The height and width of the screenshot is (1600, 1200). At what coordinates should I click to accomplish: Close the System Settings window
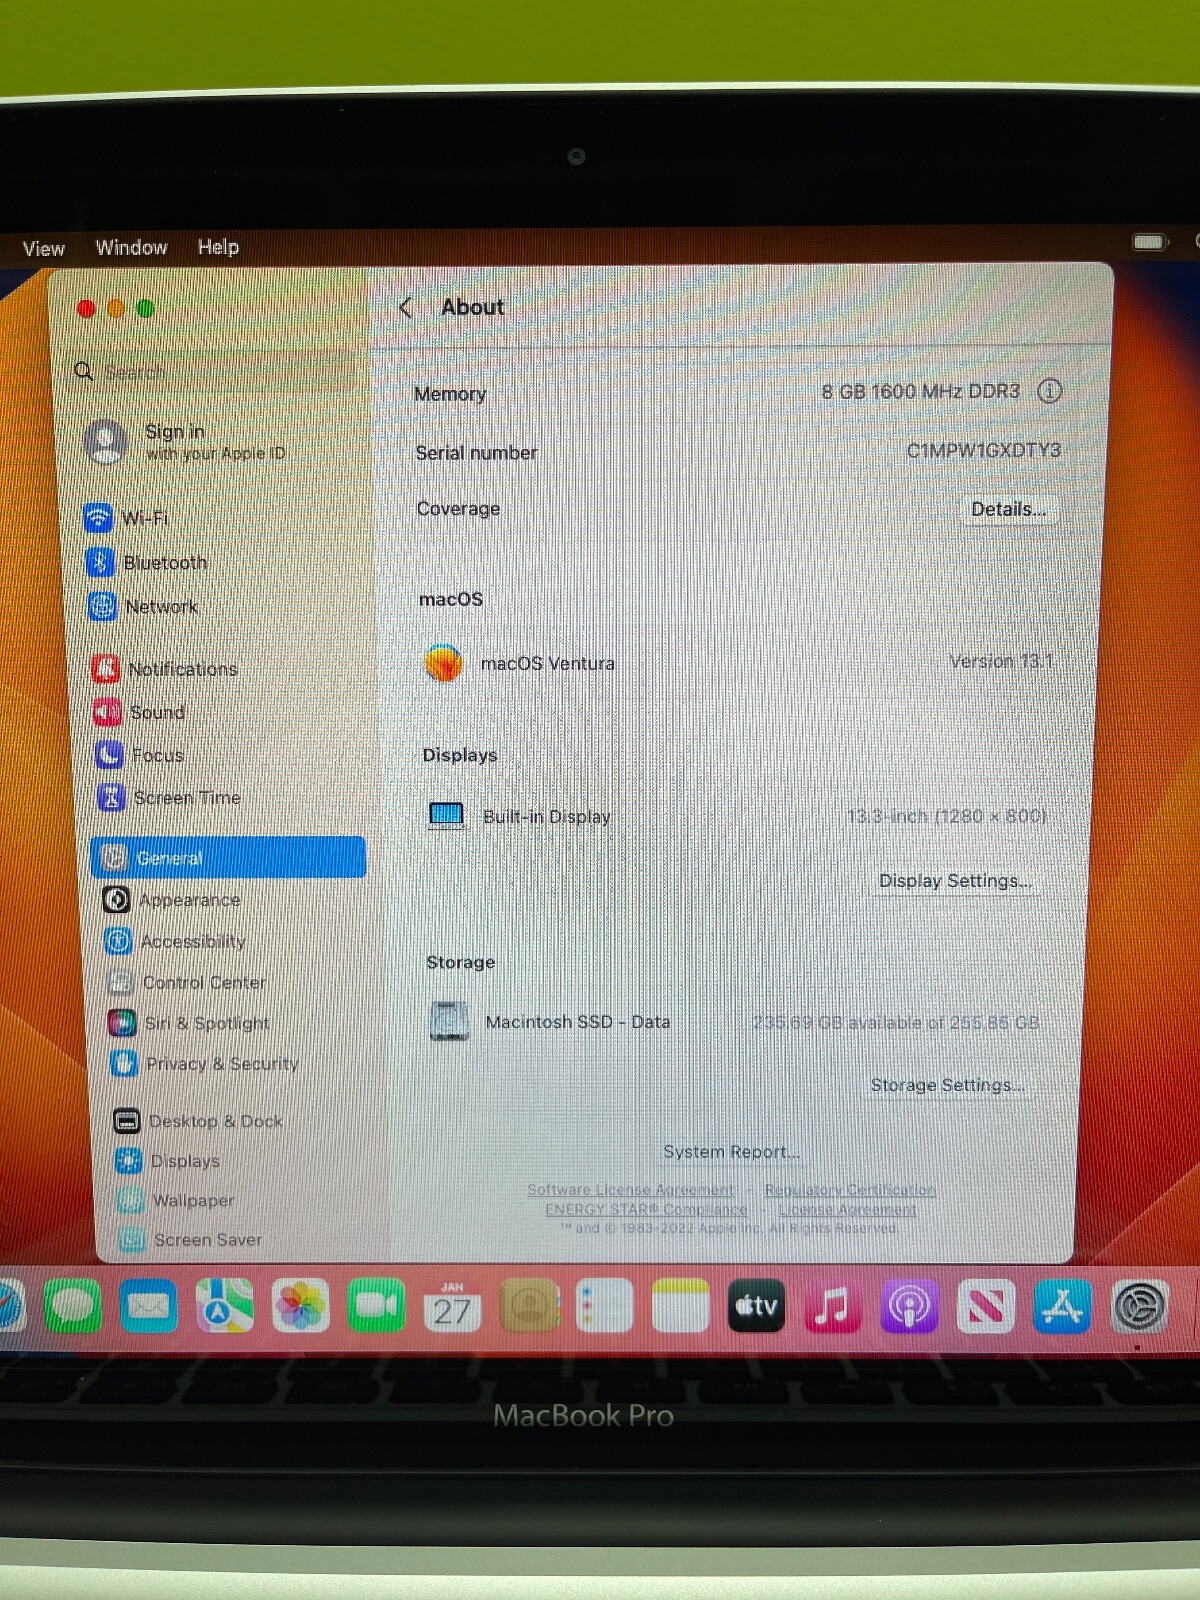(86, 309)
